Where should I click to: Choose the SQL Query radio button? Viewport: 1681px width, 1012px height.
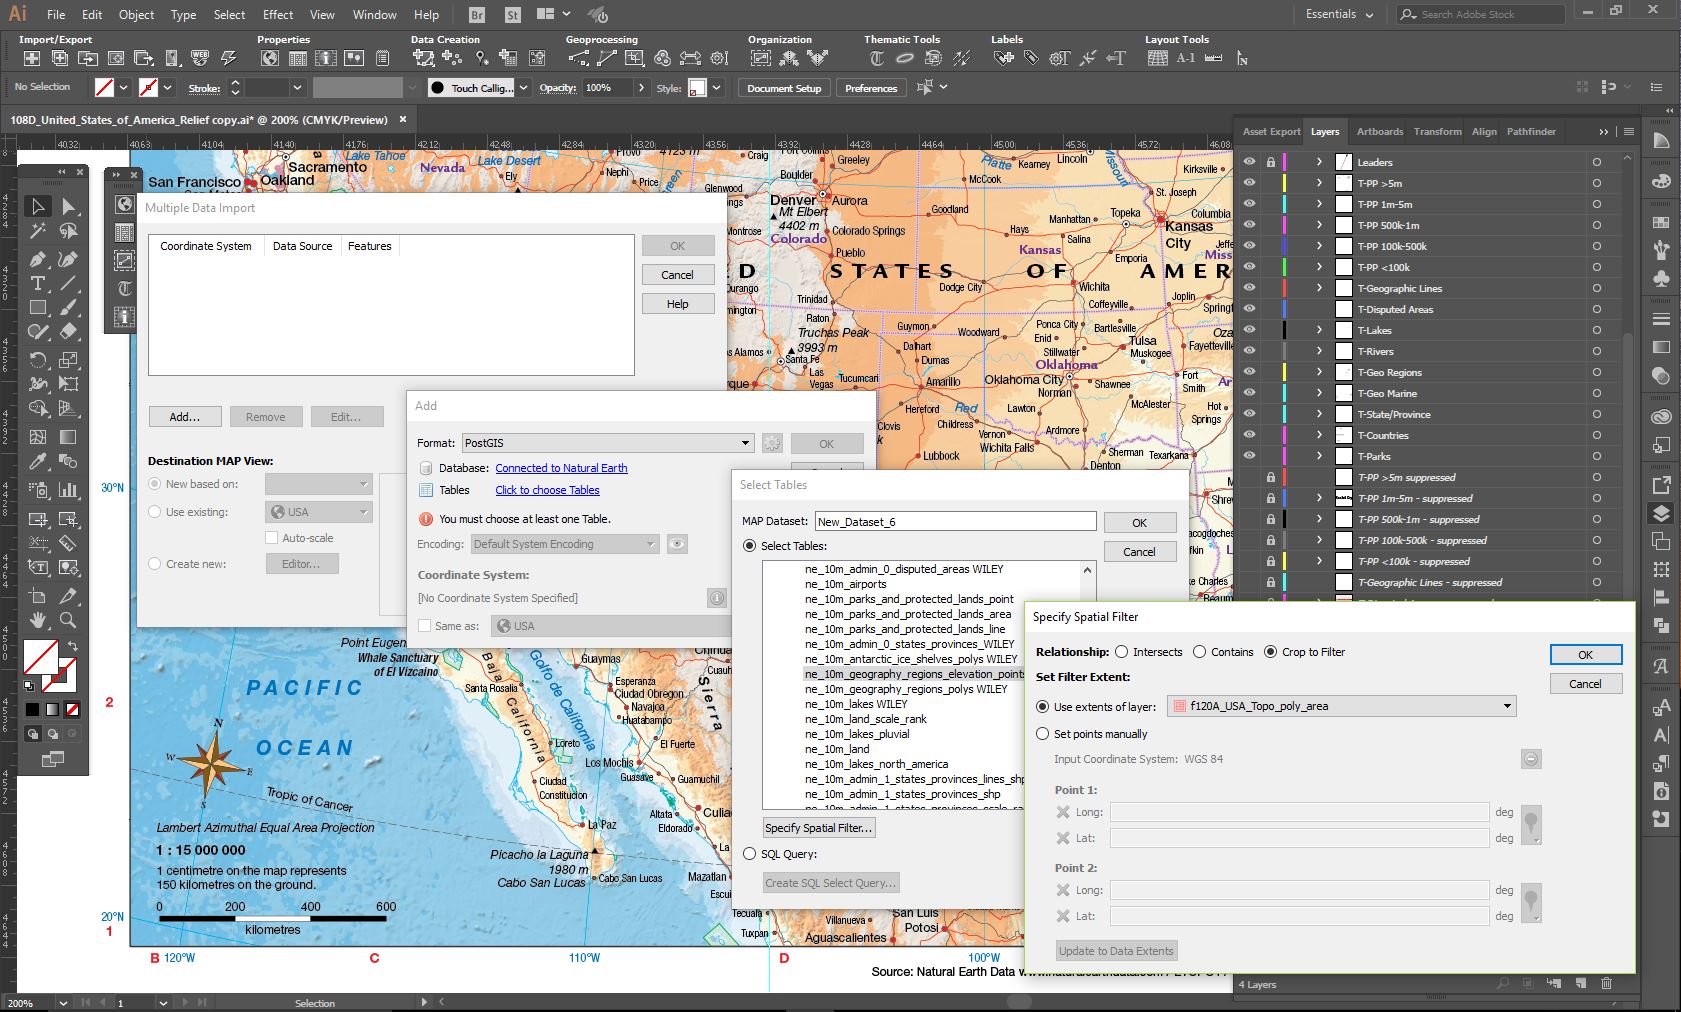coord(750,854)
